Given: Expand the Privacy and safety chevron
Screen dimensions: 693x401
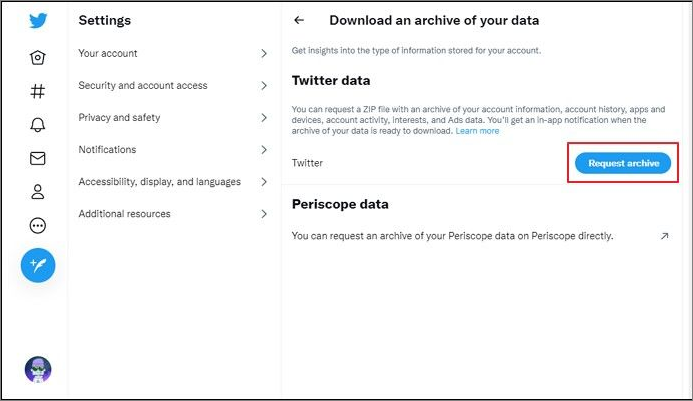Looking at the screenshot, I should point(264,118).
